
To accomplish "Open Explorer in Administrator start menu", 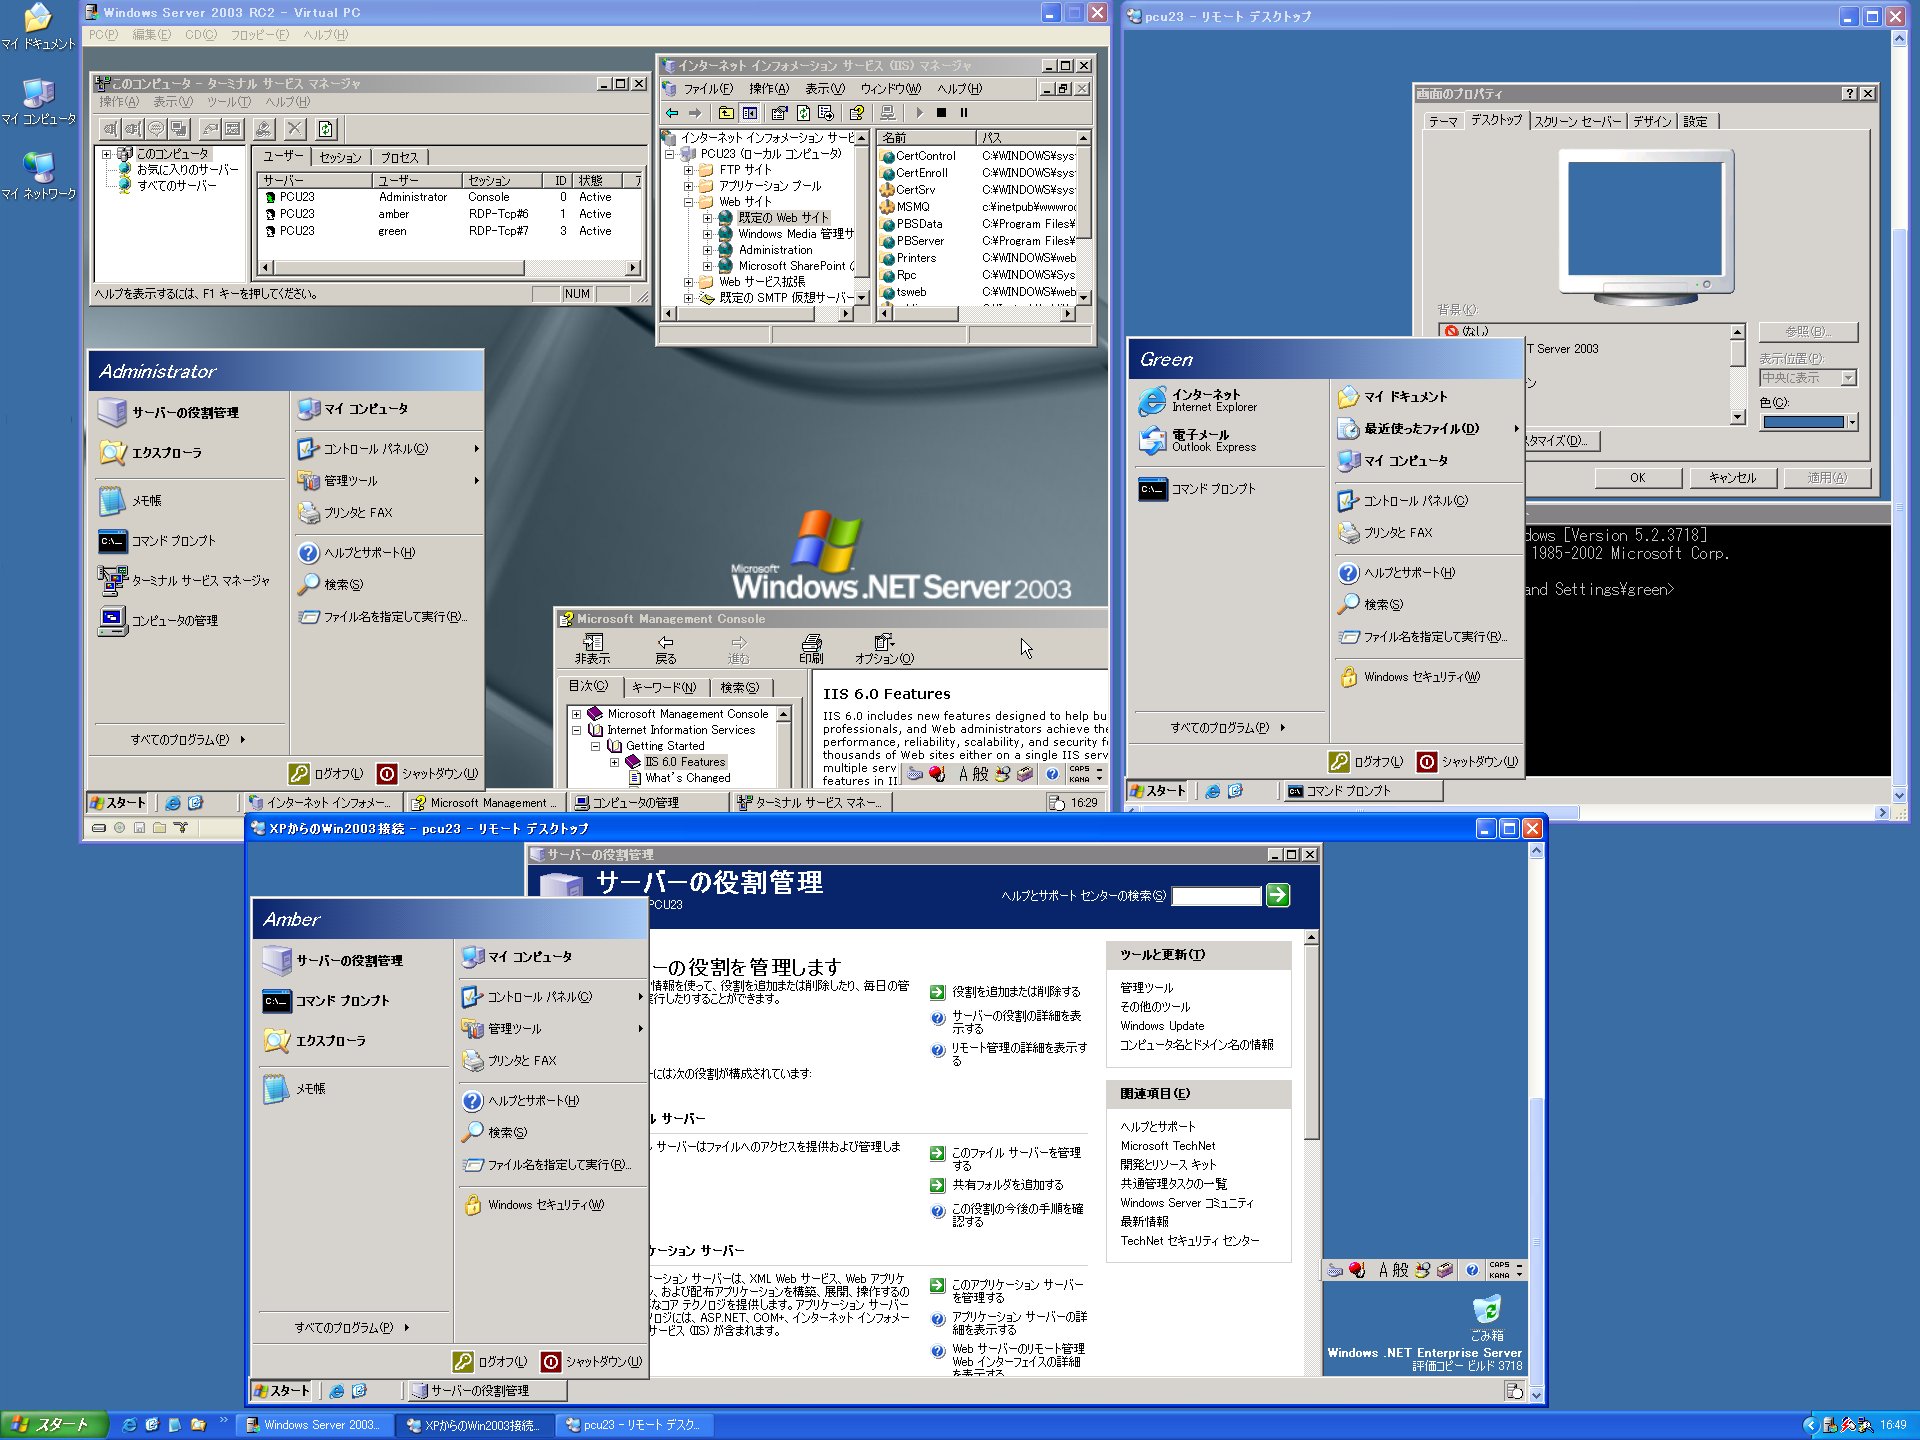I will [x=150, y=453].
